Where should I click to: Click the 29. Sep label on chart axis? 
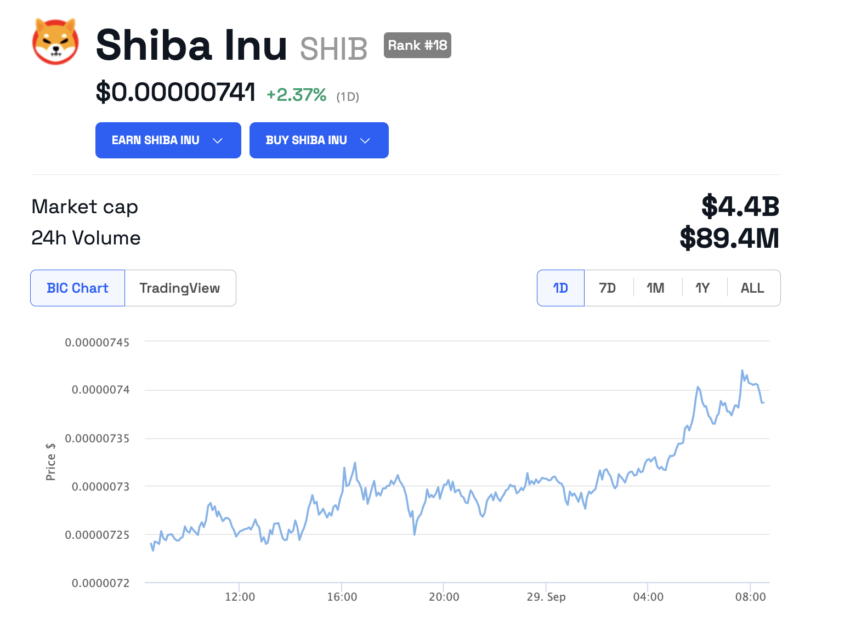point(546,596)
